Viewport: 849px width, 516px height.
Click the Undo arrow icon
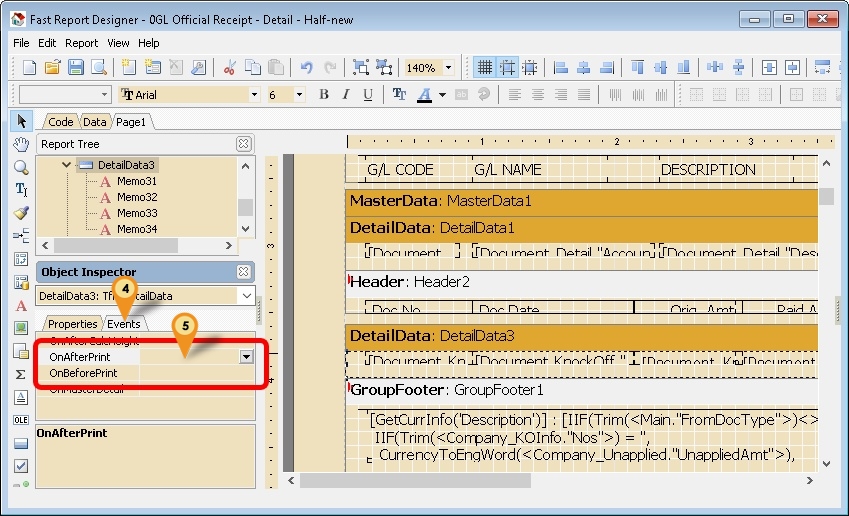click(x=306, y=67)
